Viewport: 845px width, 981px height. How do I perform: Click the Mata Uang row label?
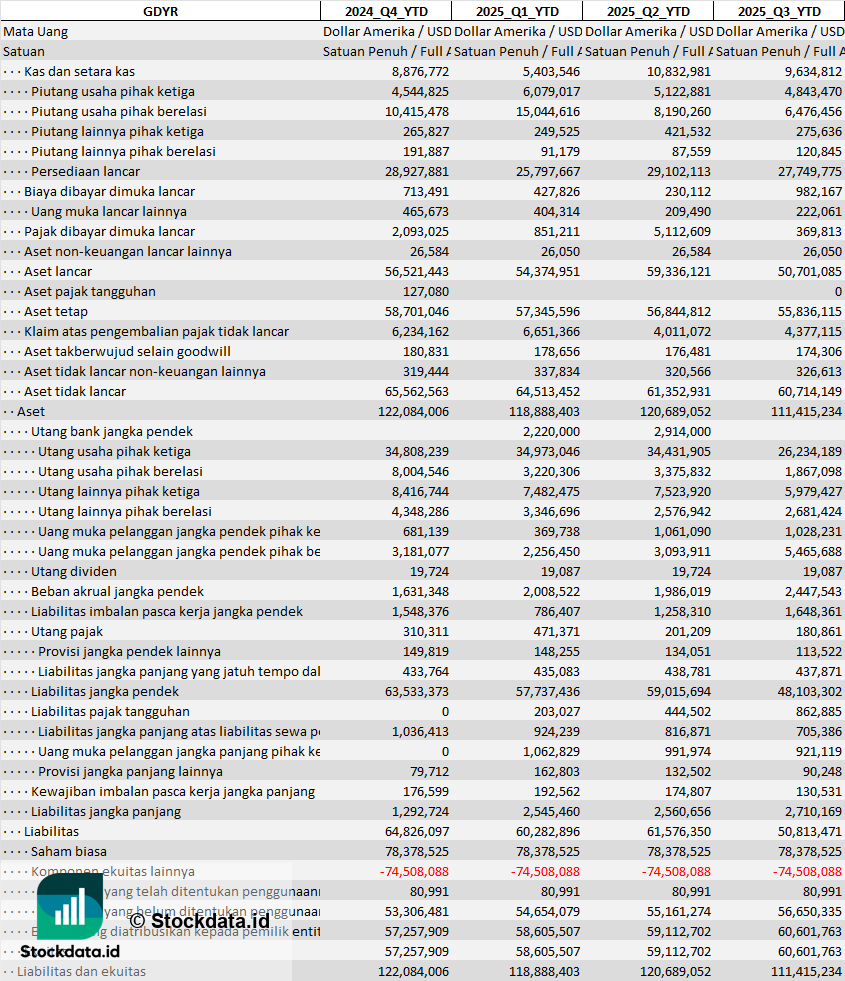point(36,31)
